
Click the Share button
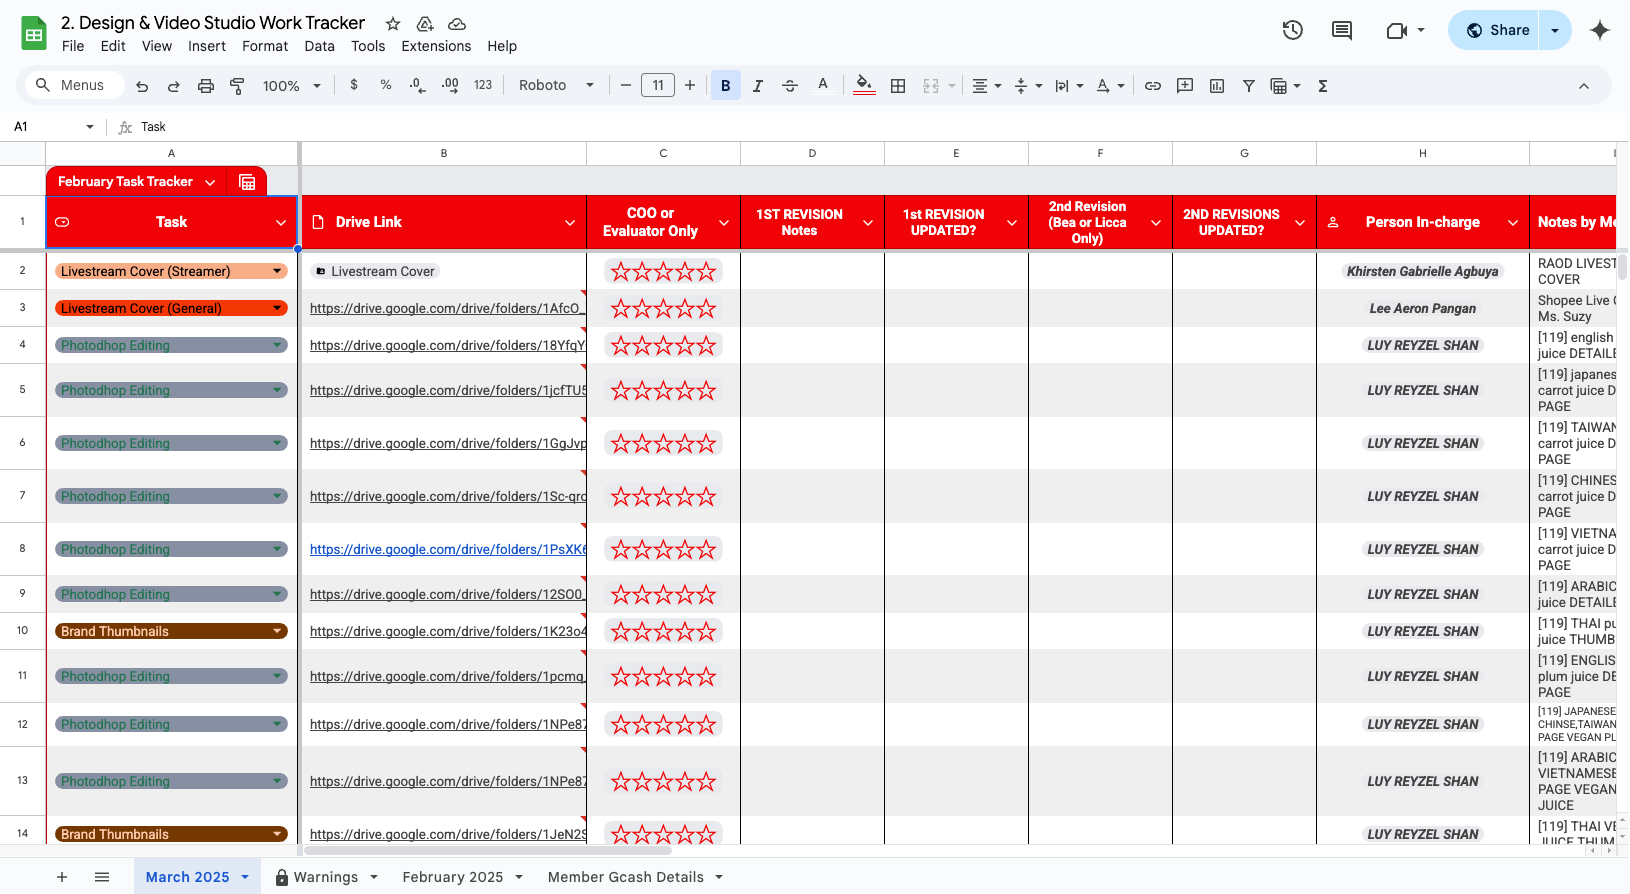[1495, 30]
